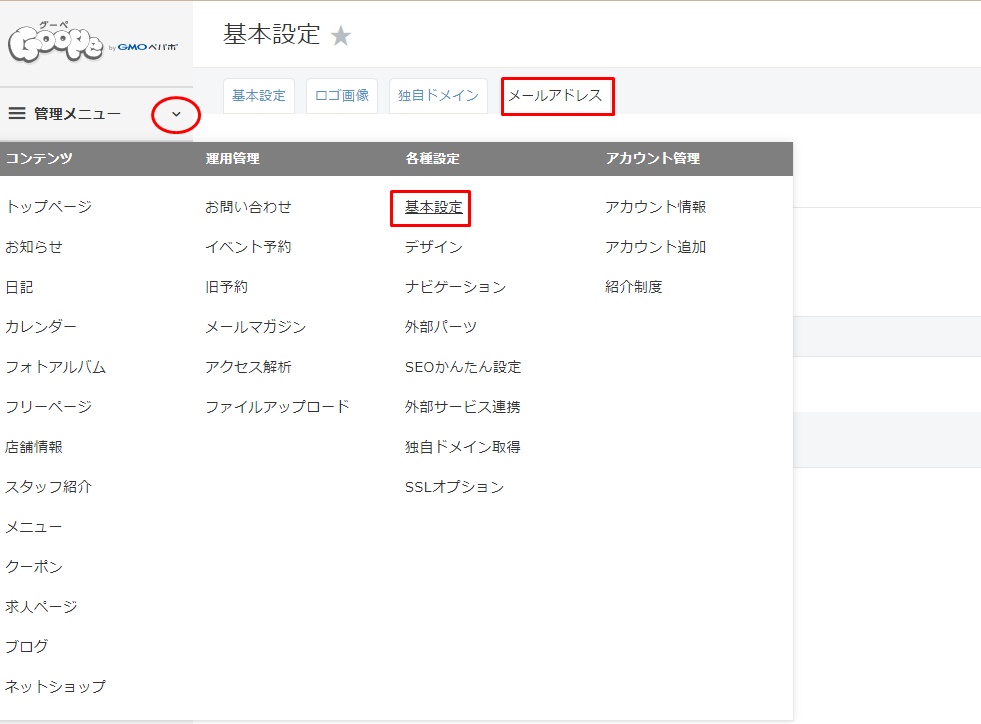Open the 基本設定 tab
Screen dimensions: 981x724
pos(258,96)
